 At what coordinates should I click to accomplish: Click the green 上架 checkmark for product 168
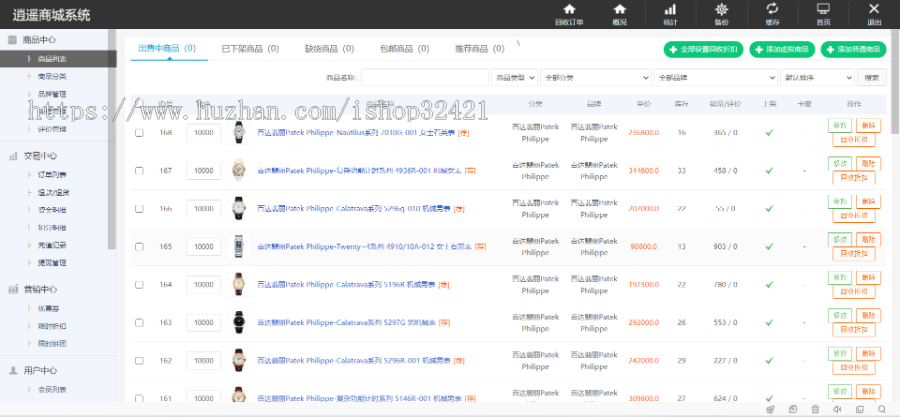tap(769, 132)
